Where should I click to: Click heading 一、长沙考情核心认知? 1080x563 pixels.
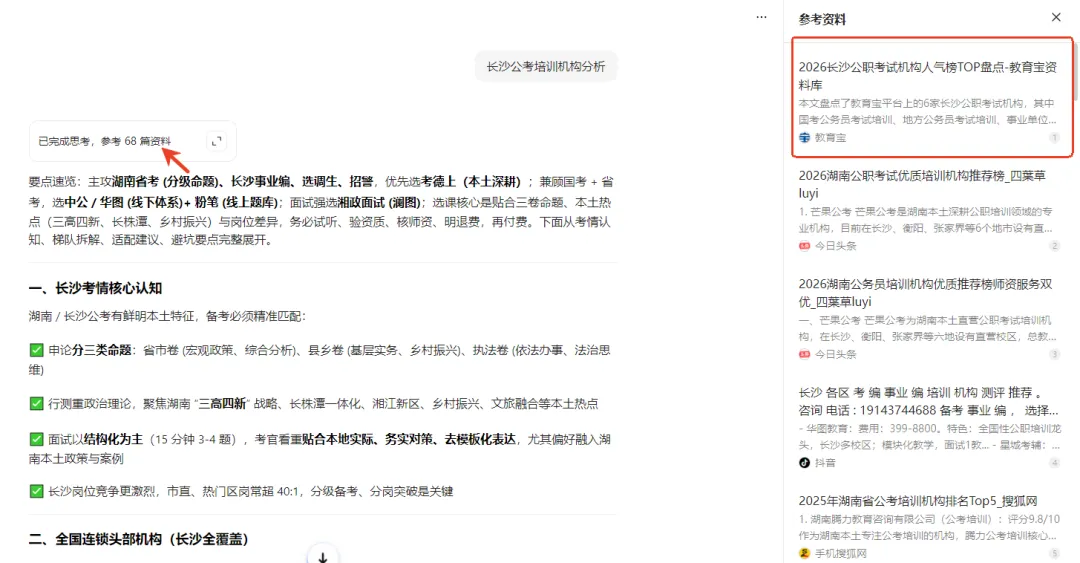(95, 288)
